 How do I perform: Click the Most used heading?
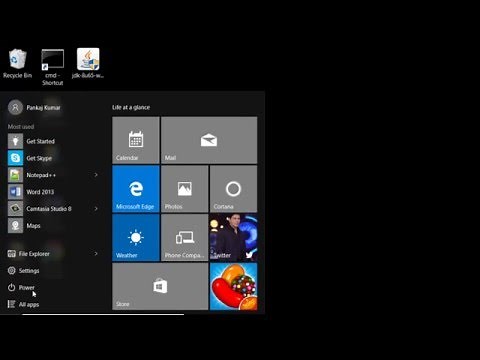pyautogui.click(x=21, y=127)
